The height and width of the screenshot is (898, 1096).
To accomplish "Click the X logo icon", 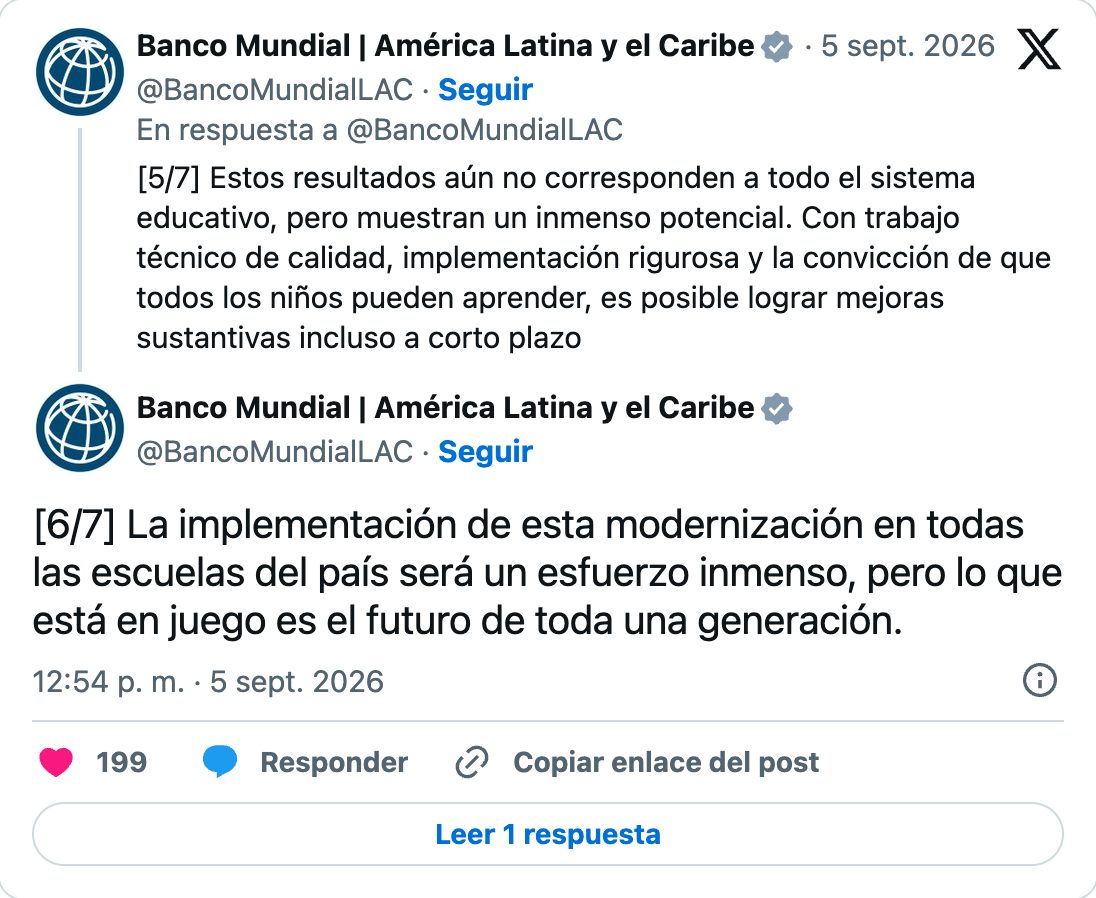I will pos(1039,49).
